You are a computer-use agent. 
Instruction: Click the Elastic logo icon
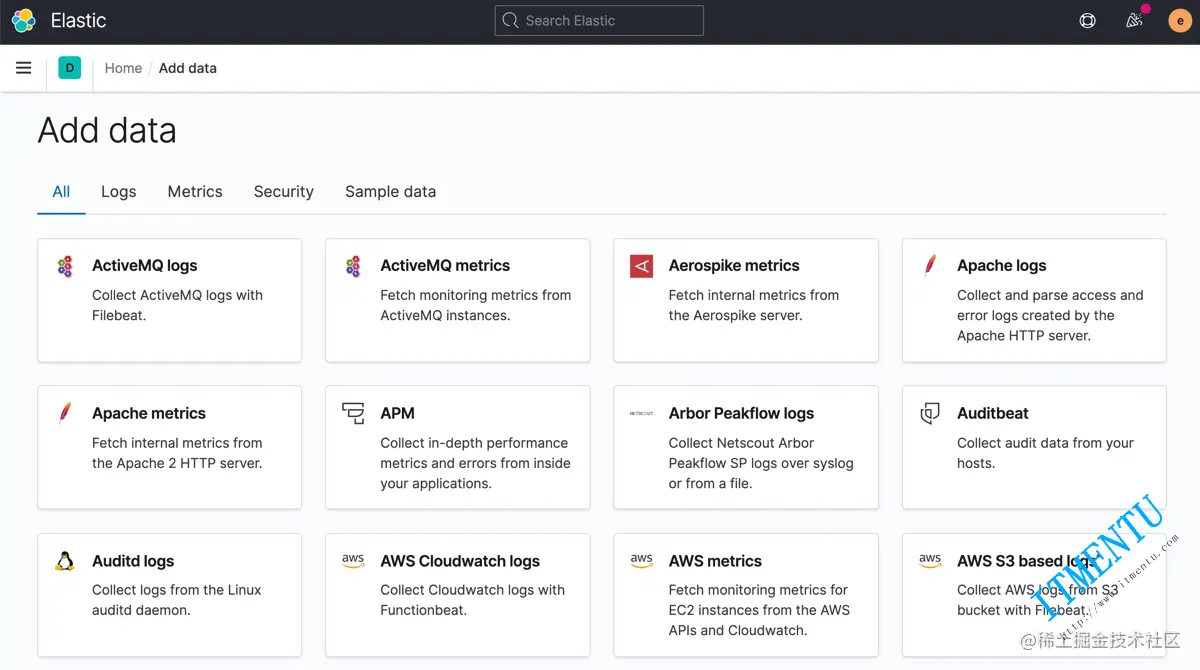(23, 20)
